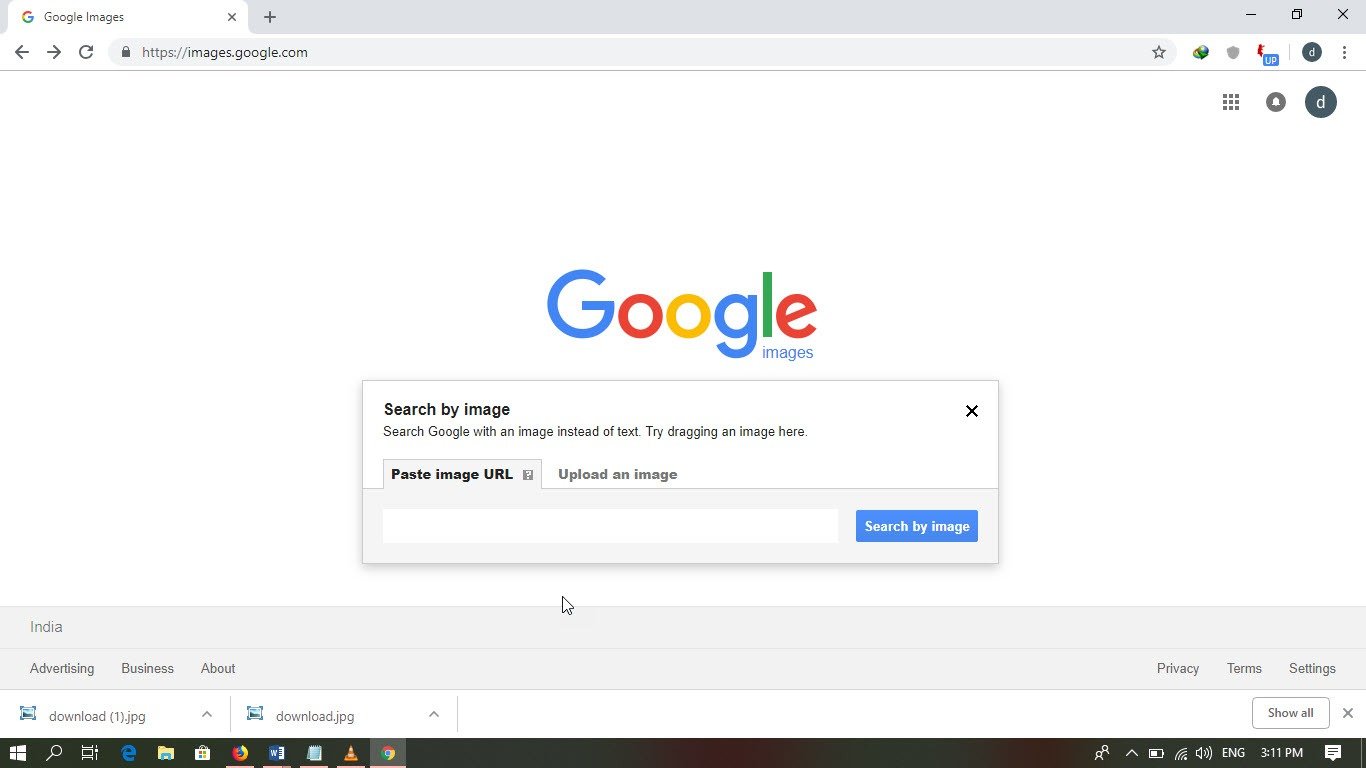Open Google notifications bell
1366x768 pixels.
[1276, 102]
